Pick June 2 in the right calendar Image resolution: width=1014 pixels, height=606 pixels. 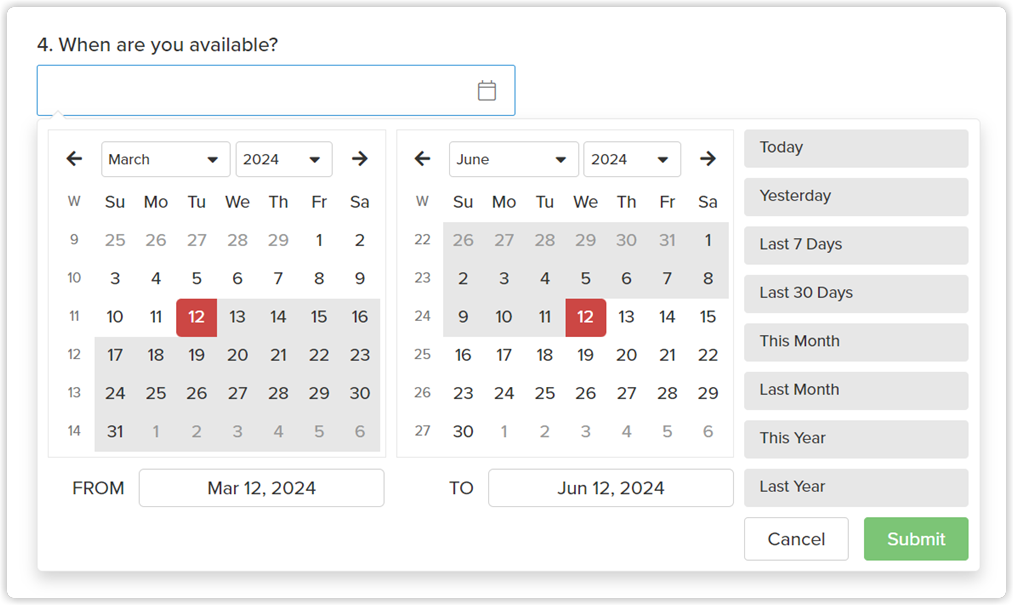coord(463,279)
